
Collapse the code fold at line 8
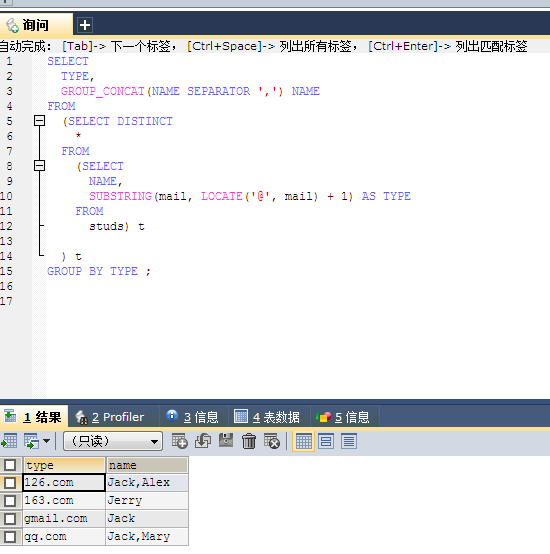tap(40, 166)
